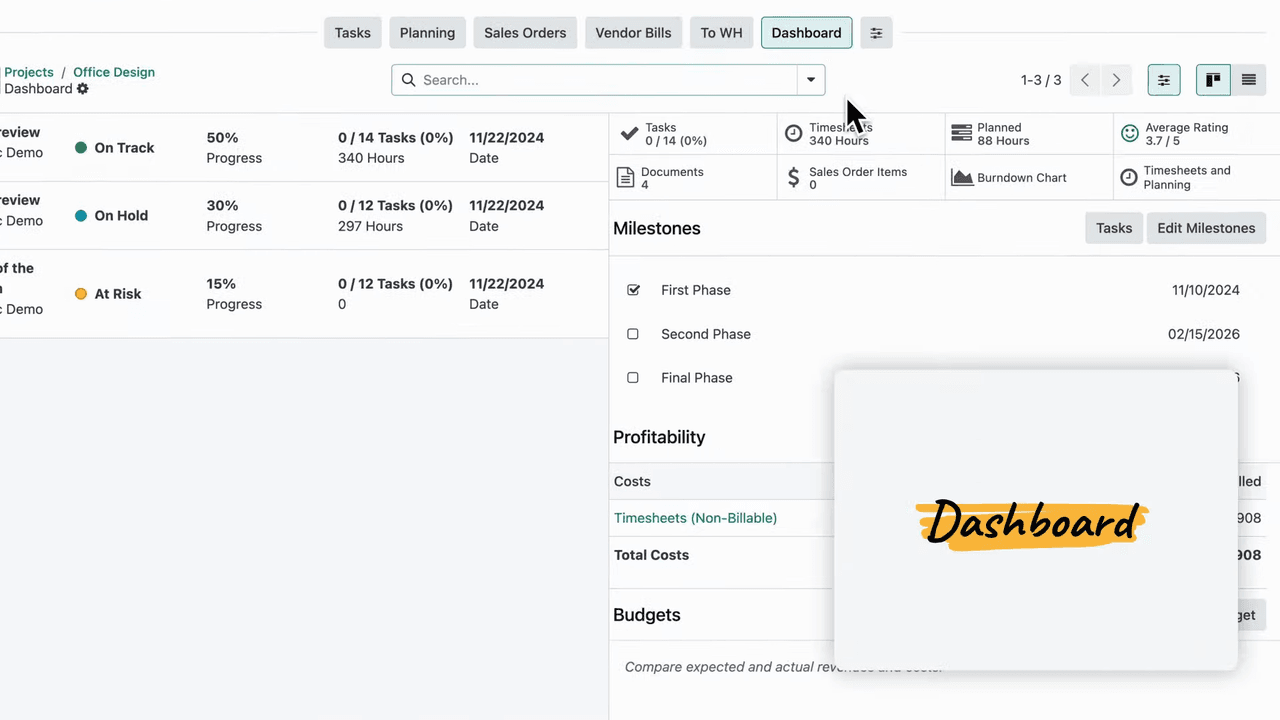Click the Edit Milestones button
Image resolution: width=1280 pixels, height=720 pixels.
coord(1205,228)
